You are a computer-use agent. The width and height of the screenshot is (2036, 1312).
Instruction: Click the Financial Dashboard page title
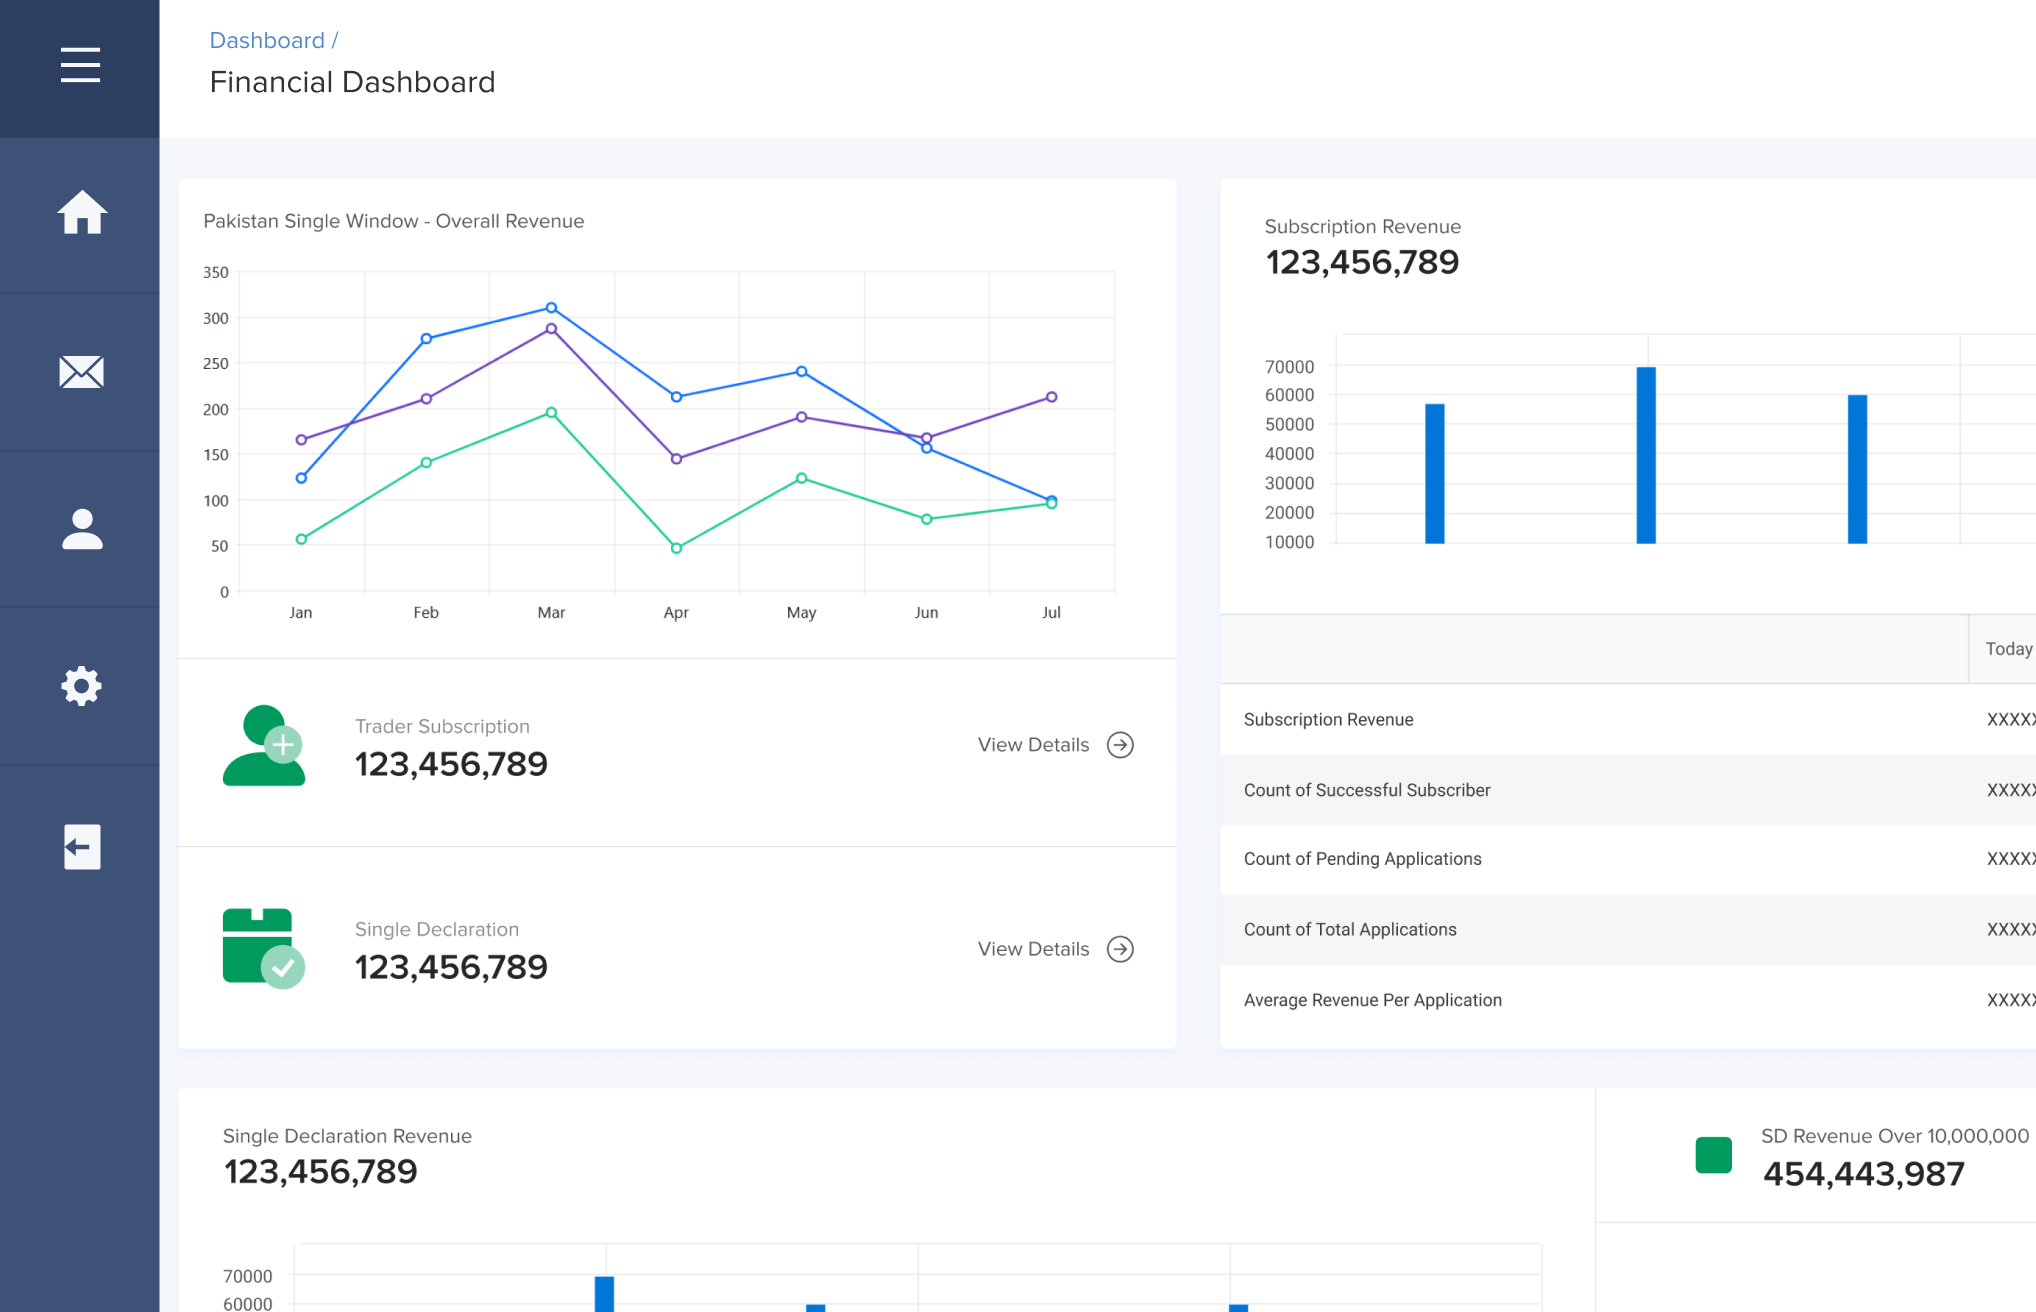point(352,82)
